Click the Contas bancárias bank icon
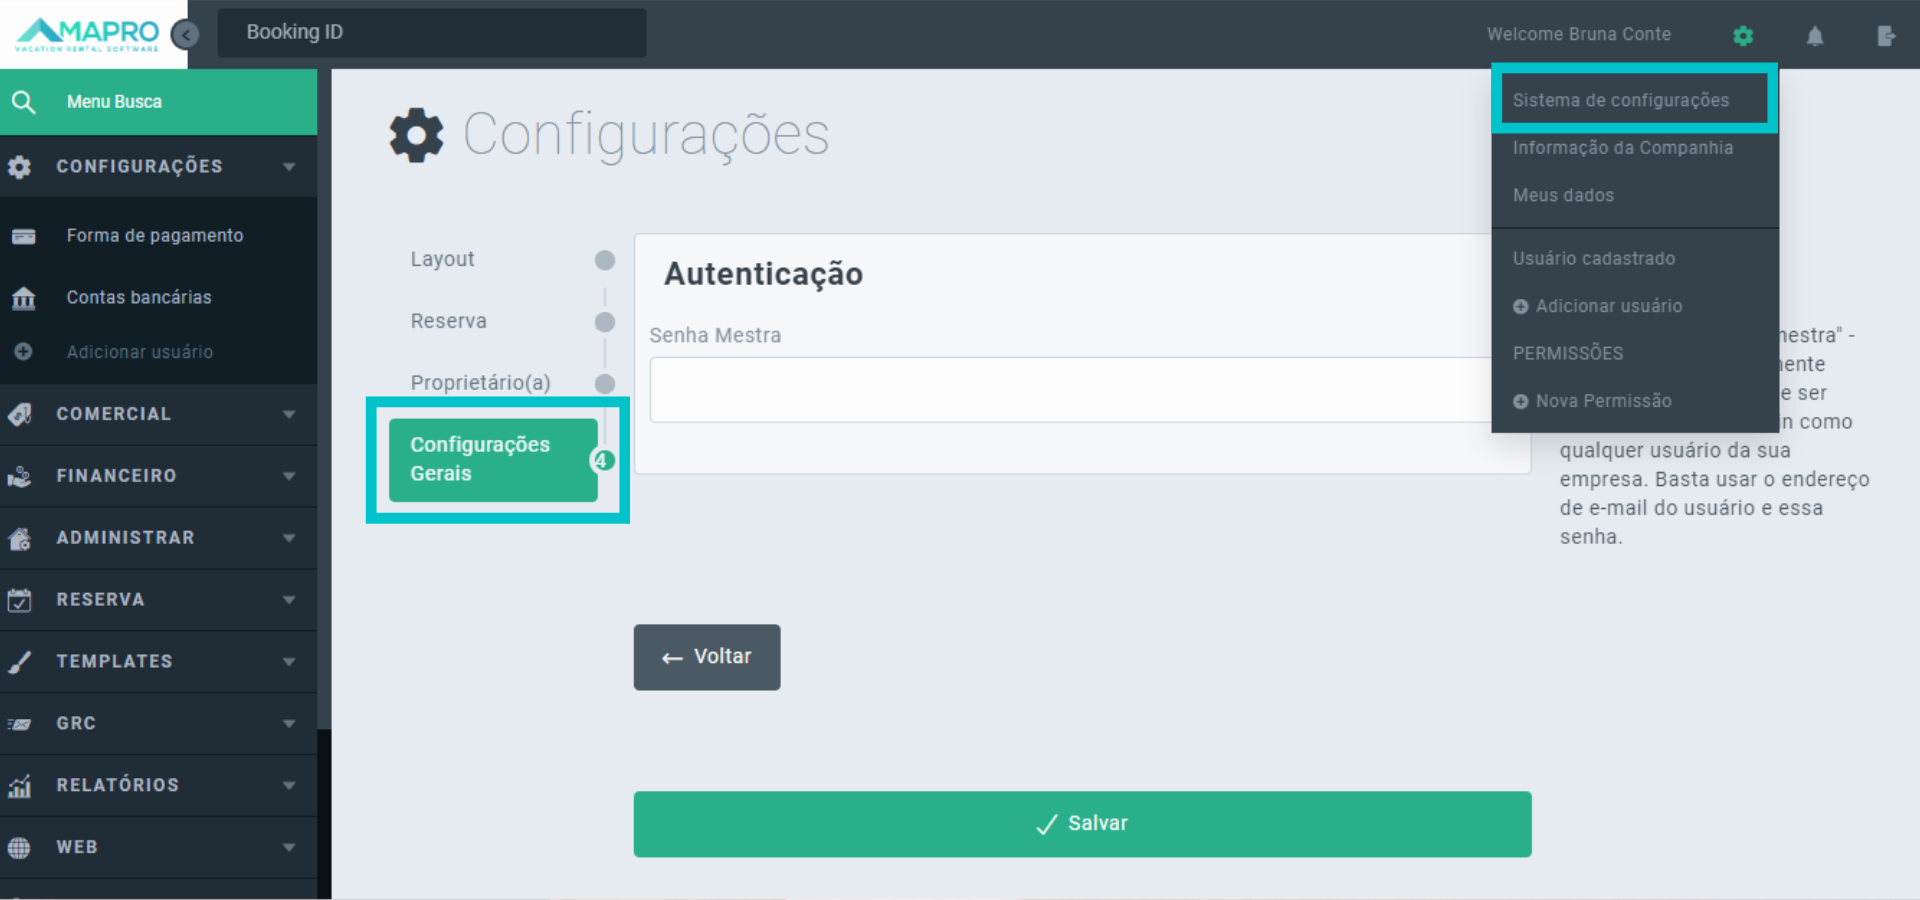1920x900 pixels. coord(24,298)
